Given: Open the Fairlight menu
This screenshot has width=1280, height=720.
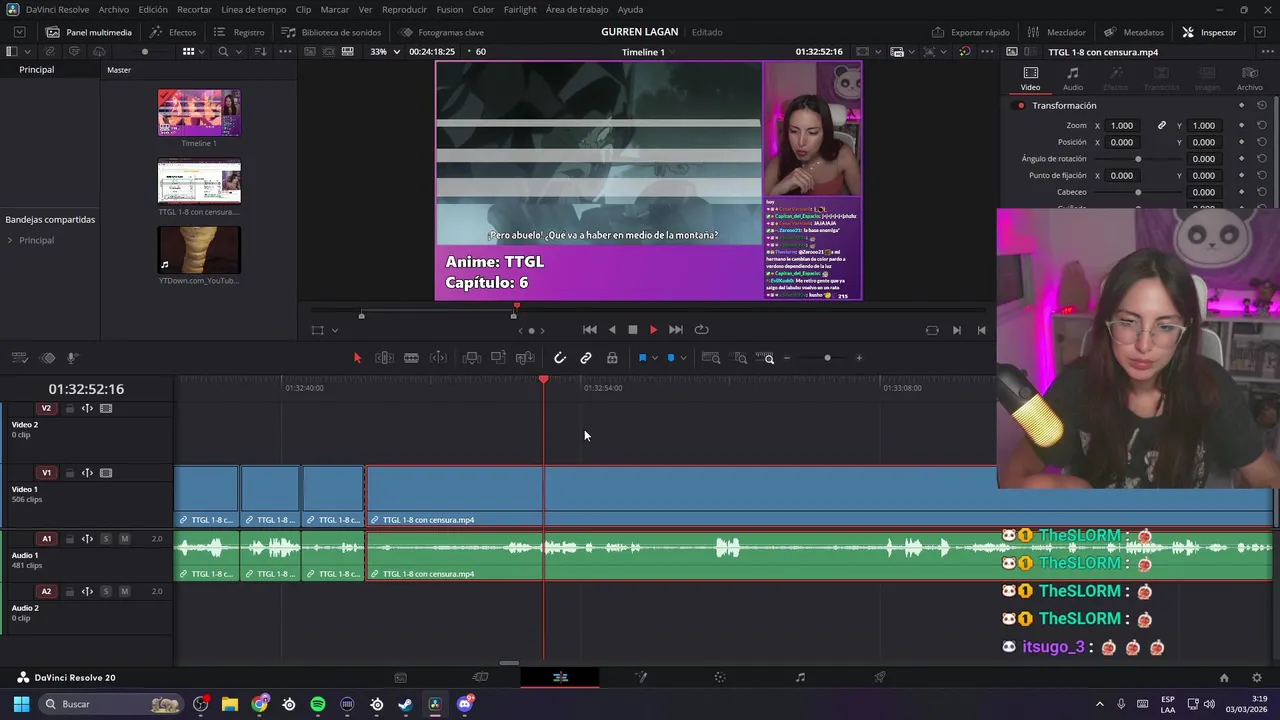Looking at the screenshot, I should point(520,9).
